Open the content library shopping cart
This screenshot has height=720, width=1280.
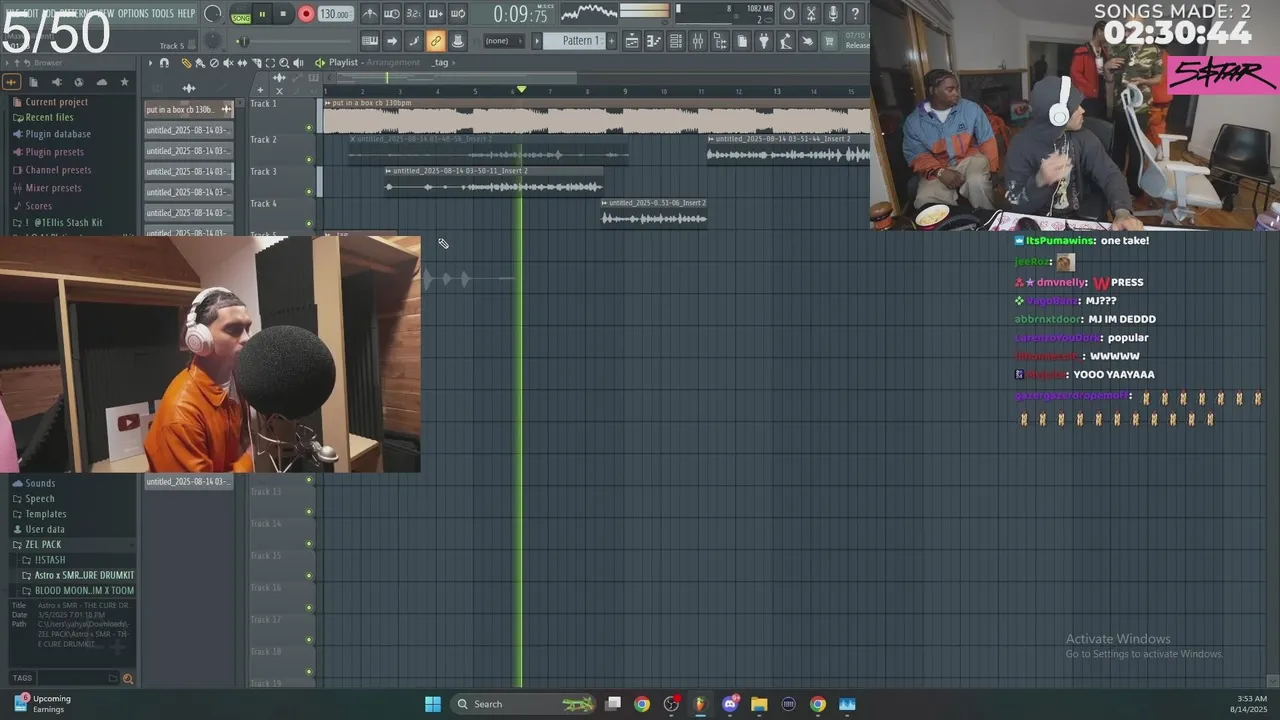click(x=829, y=41)
